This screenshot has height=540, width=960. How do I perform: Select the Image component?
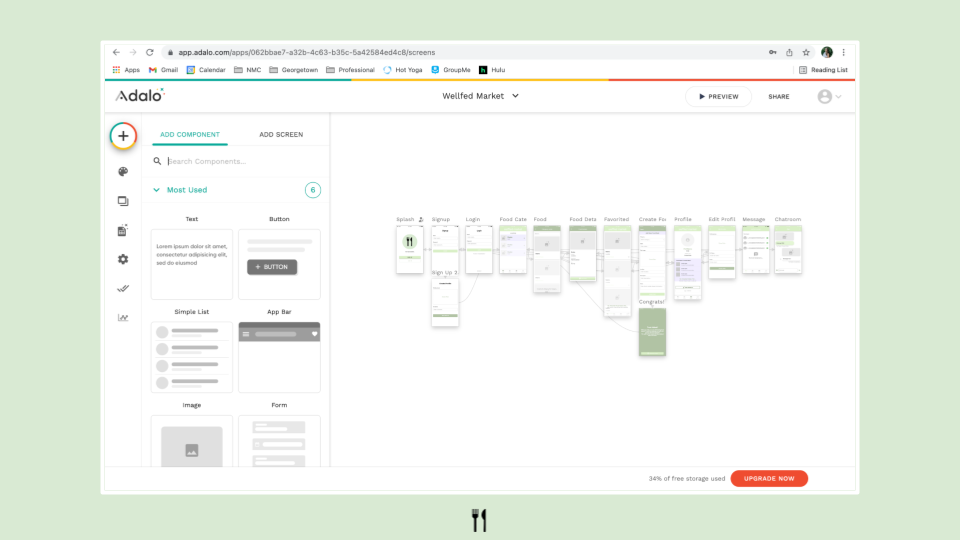tap(192, 441)
